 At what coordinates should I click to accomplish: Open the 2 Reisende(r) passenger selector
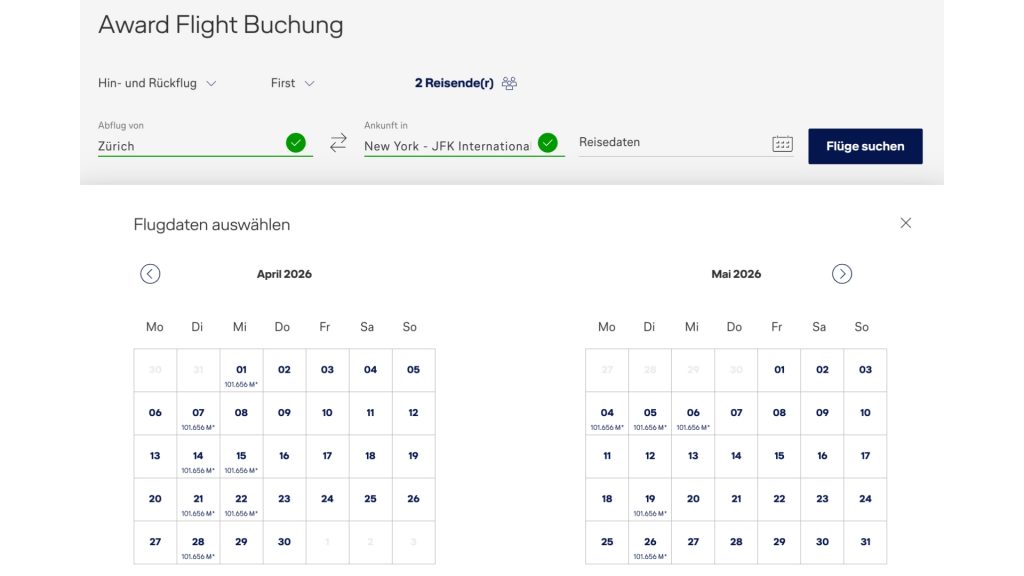454,83
